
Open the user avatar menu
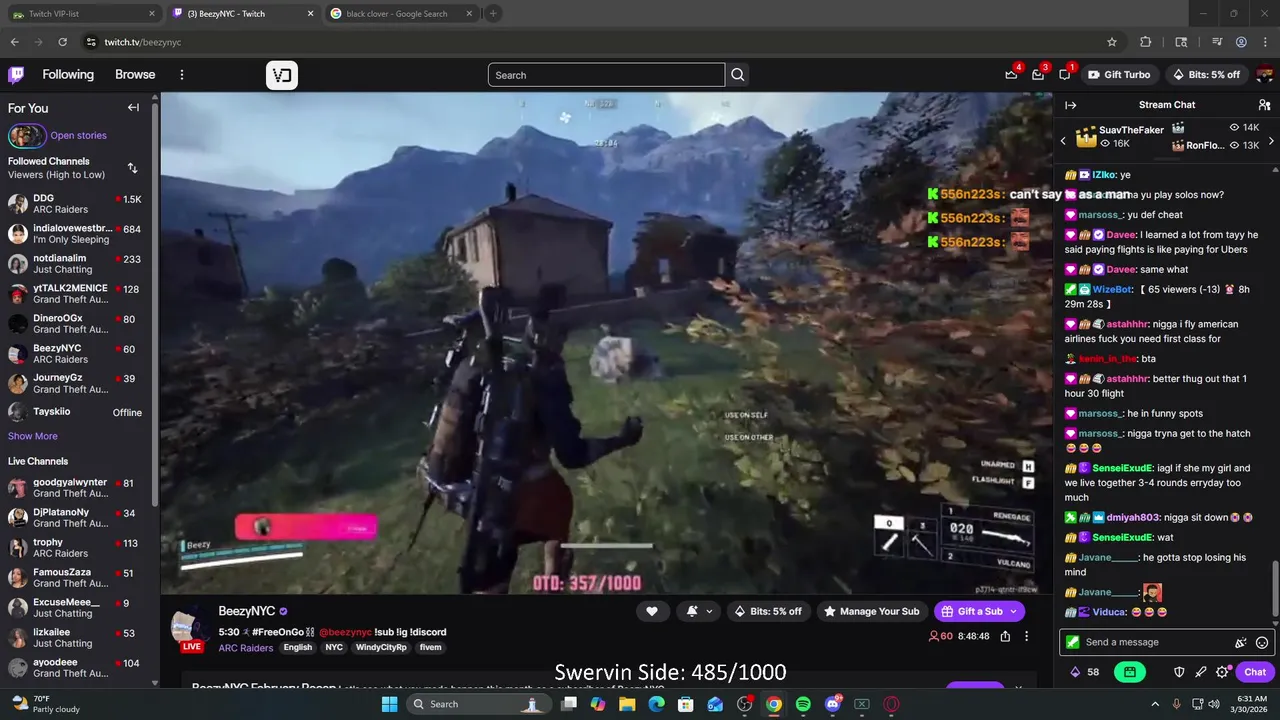coord(1264,75)
